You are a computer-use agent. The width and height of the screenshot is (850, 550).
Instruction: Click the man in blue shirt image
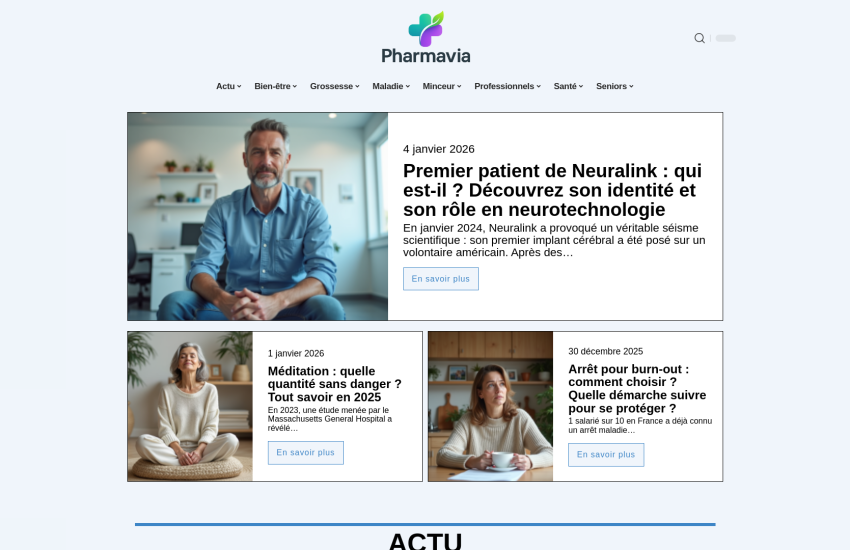pos(258,216)
